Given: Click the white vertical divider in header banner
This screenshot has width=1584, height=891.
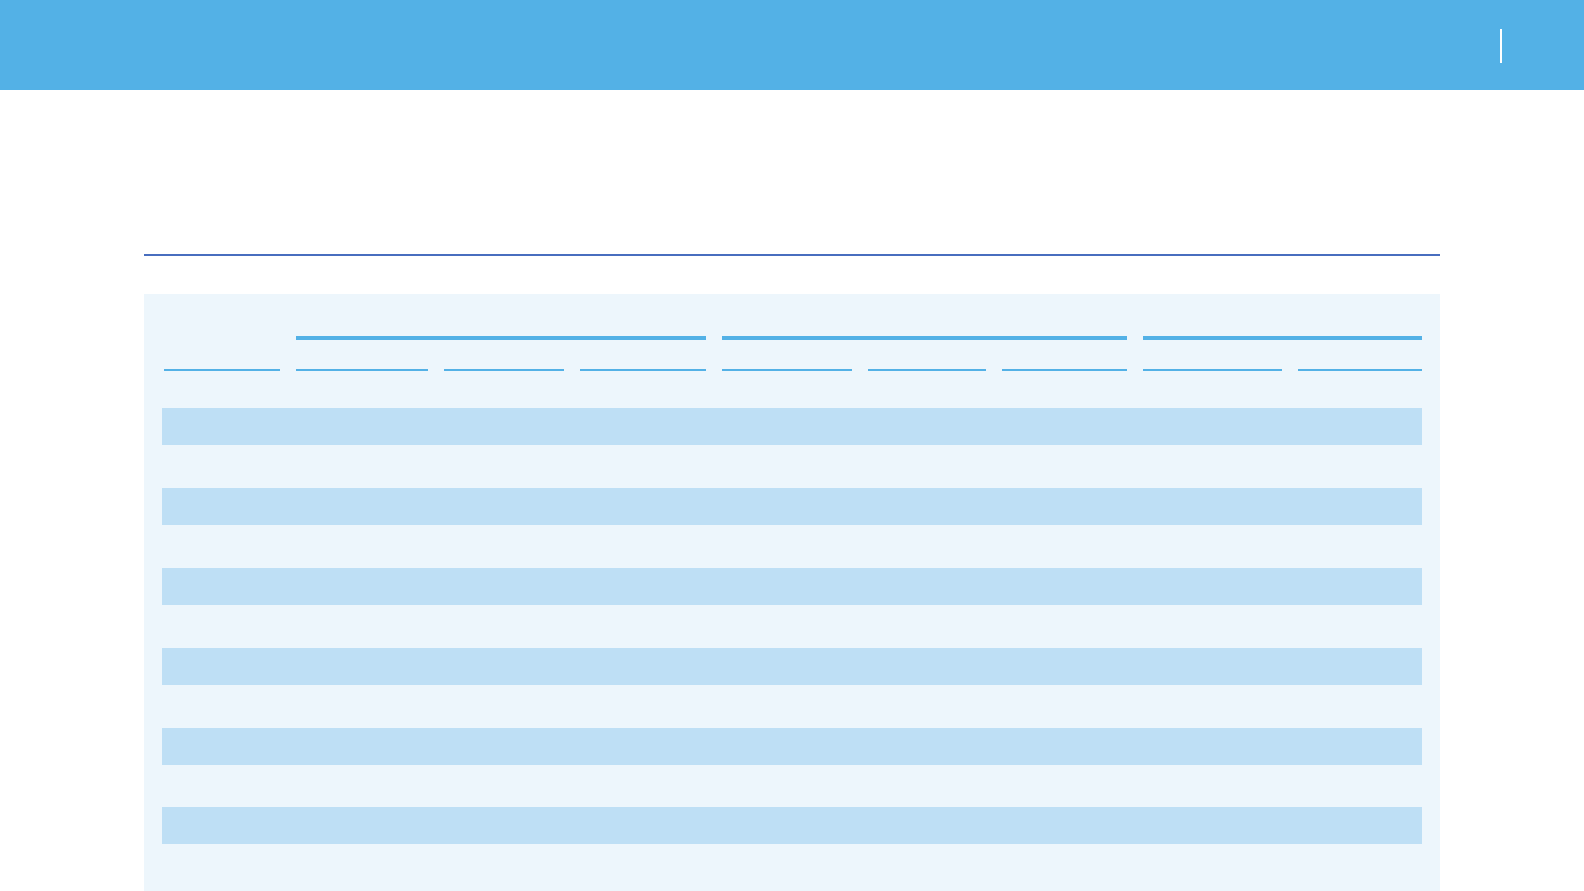Looking at the screenshot, I should click(1501, 46).
